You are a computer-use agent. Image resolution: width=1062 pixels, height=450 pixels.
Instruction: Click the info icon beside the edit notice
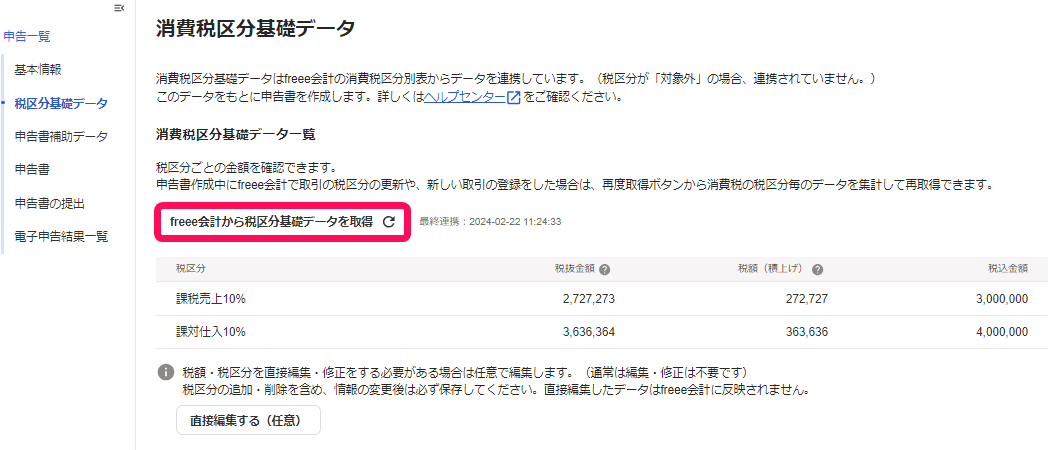[165, 372]
